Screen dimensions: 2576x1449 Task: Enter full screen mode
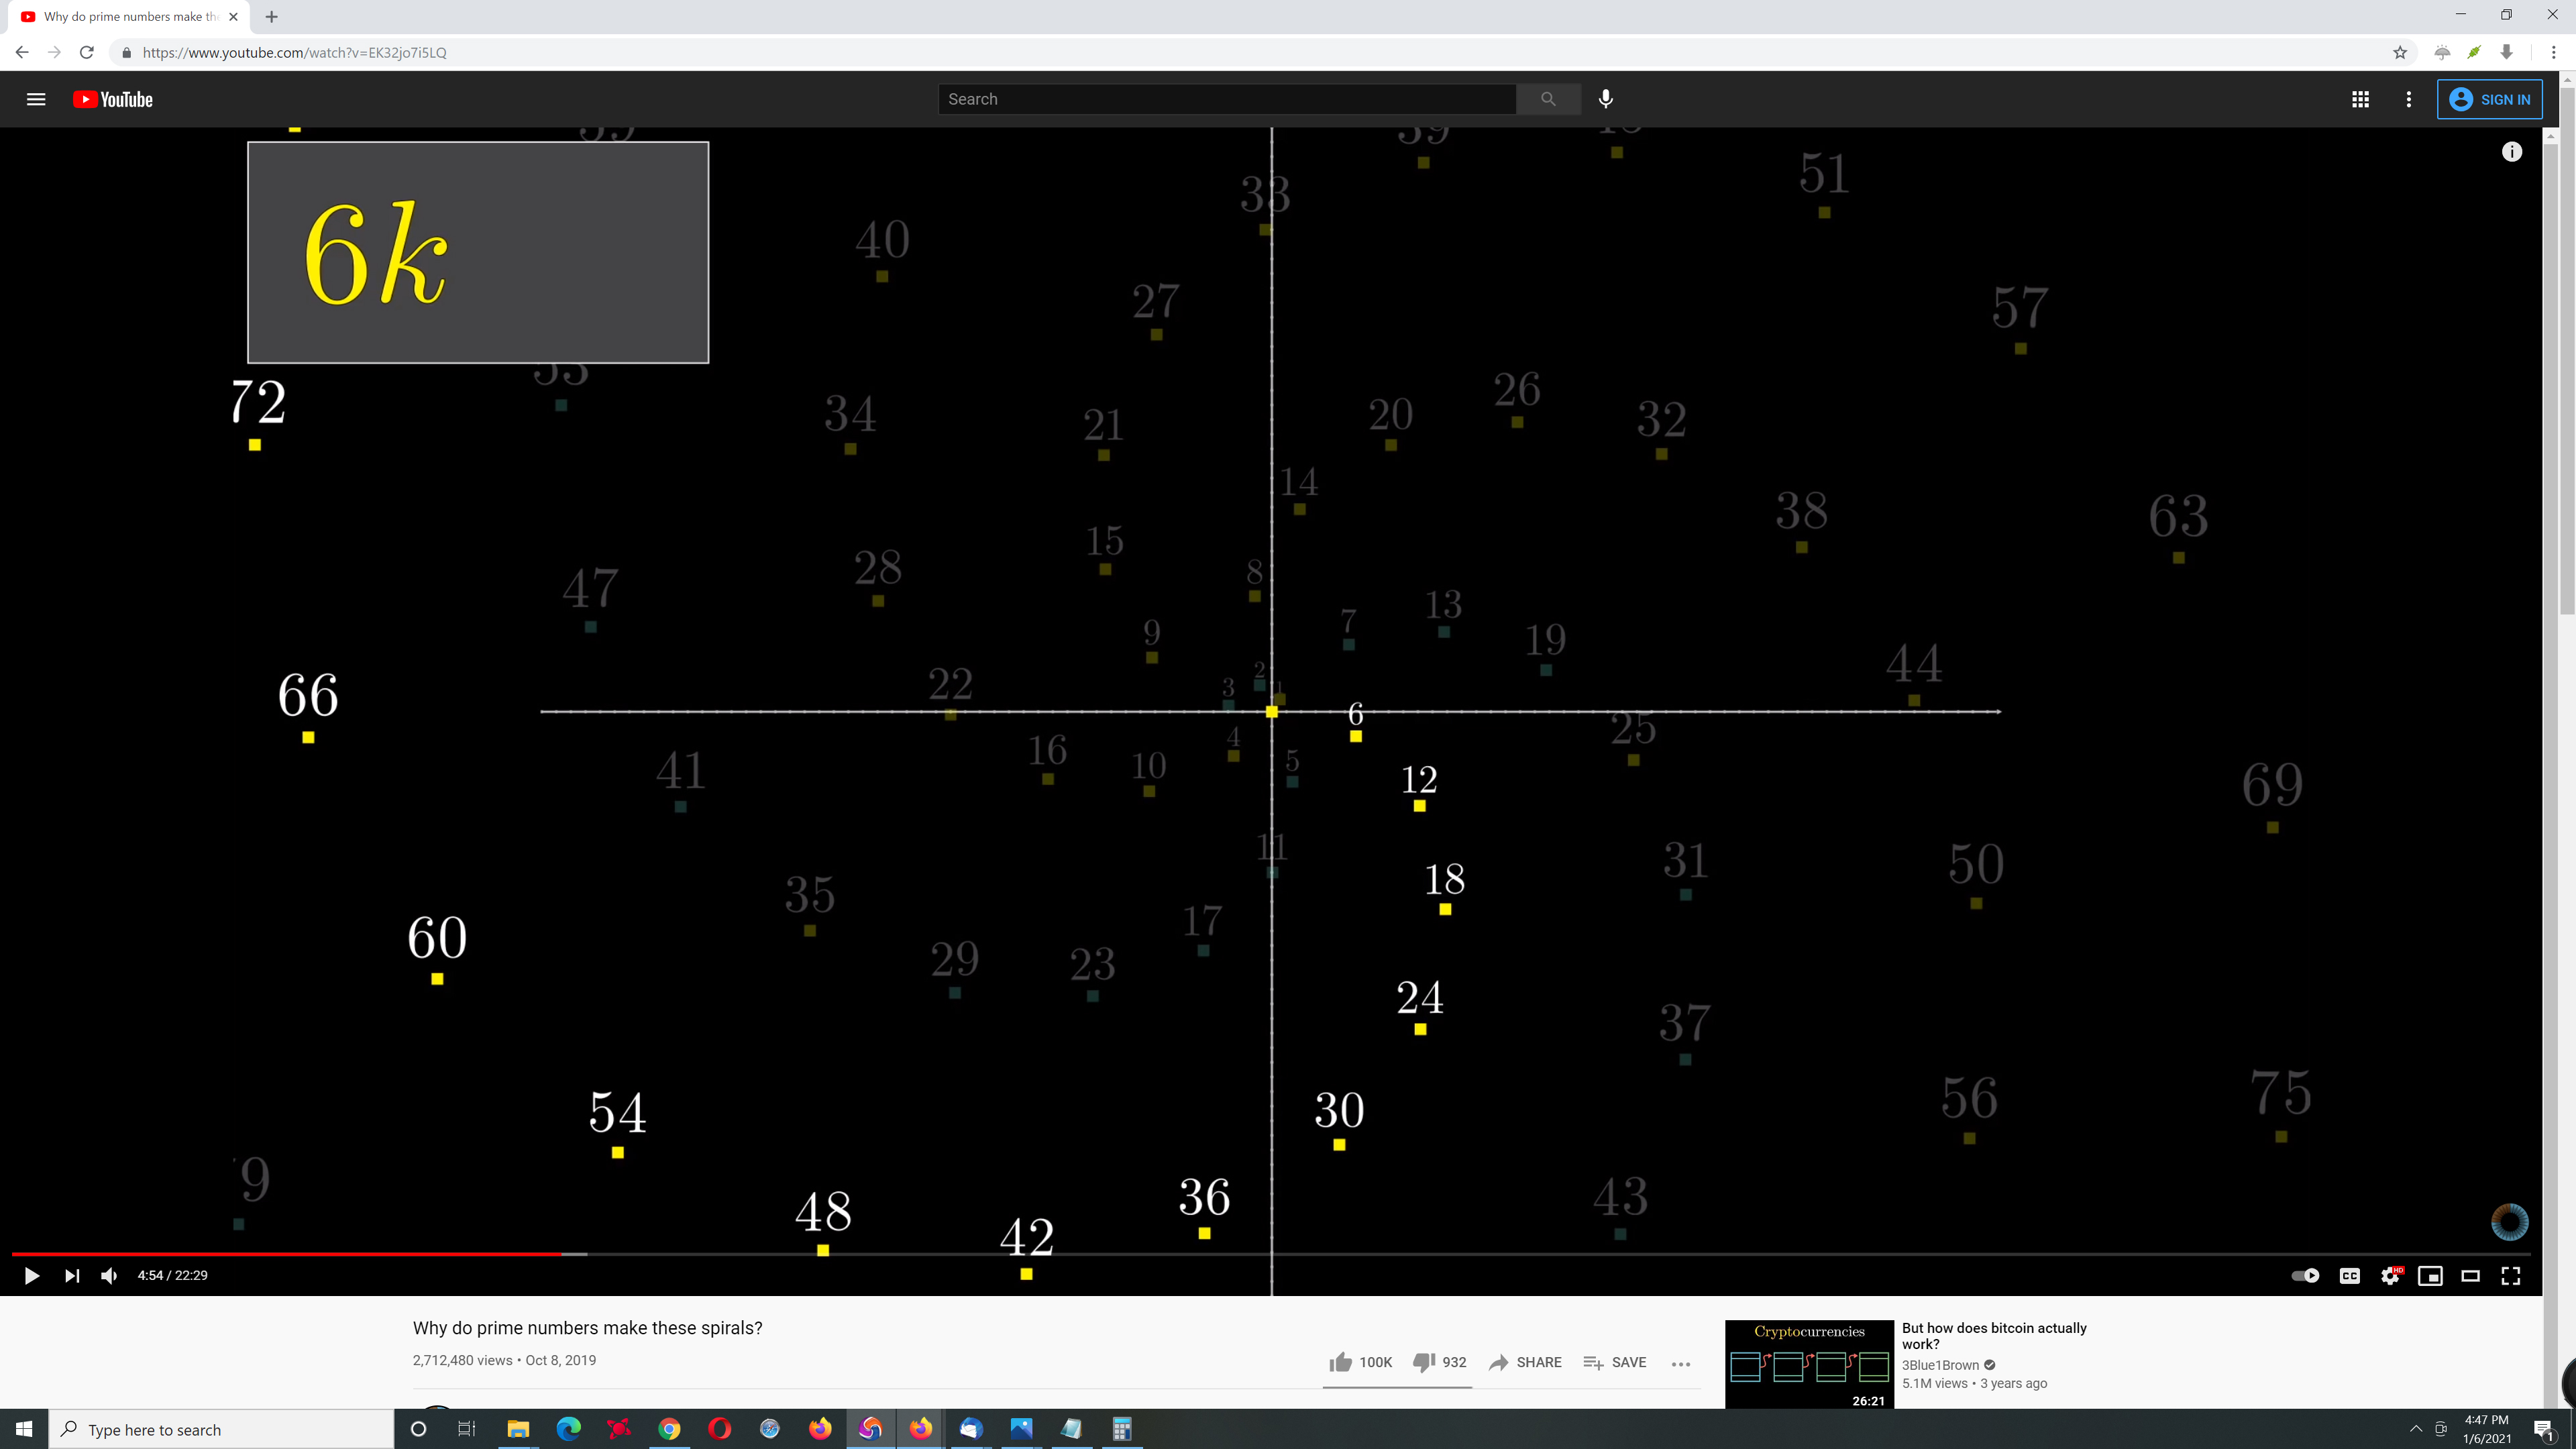click(2511, 1275)
